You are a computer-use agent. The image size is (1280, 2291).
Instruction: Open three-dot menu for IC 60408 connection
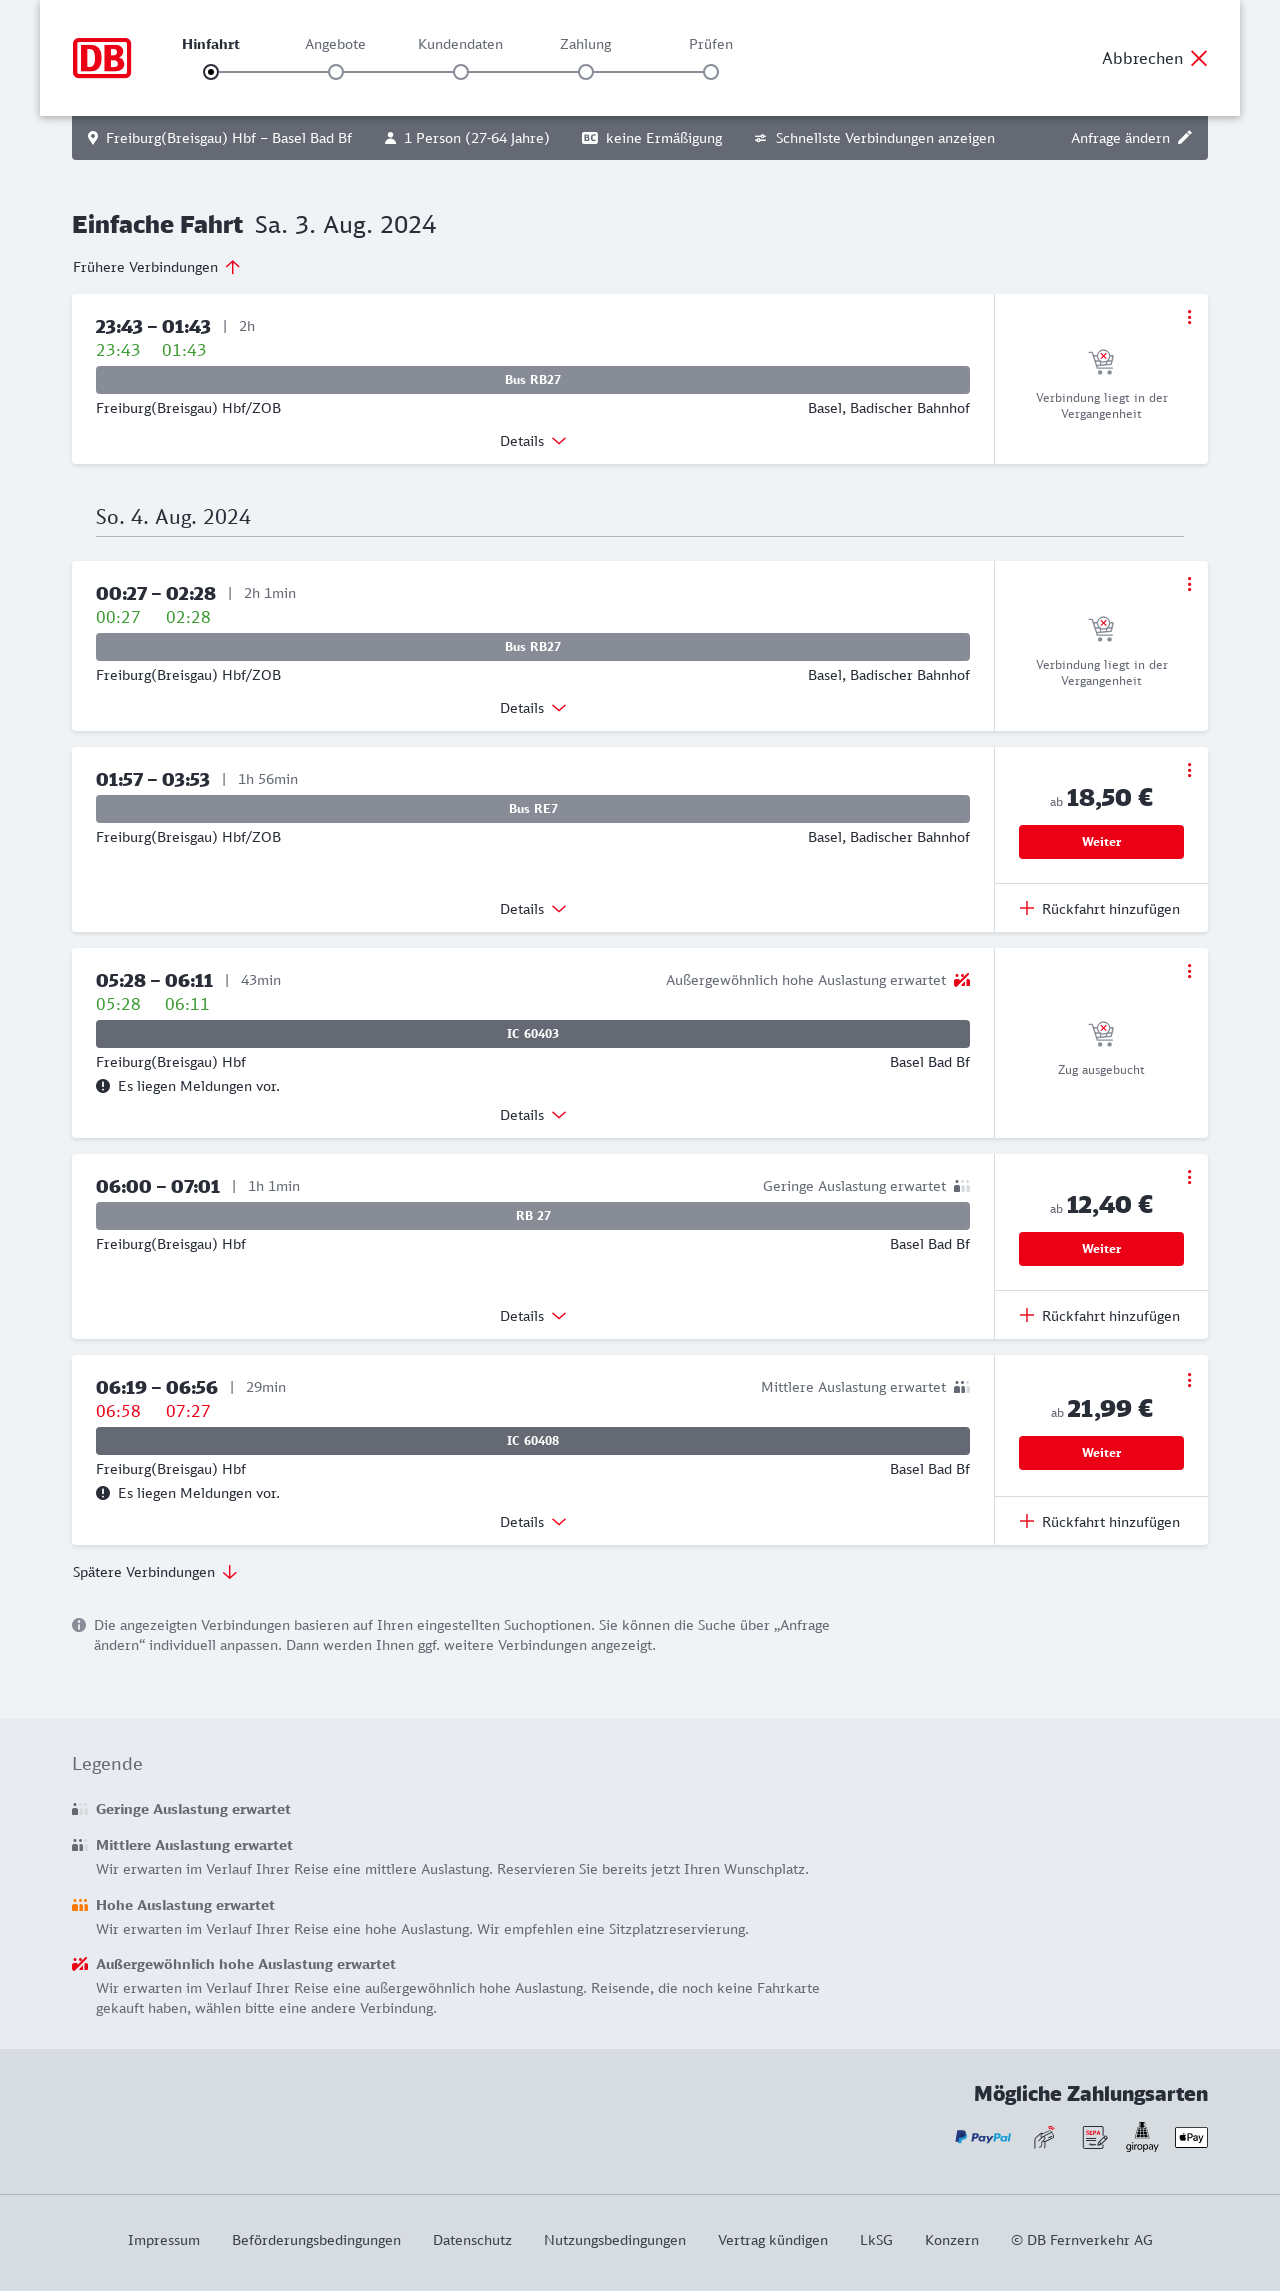click(x=1189, y=1380)
